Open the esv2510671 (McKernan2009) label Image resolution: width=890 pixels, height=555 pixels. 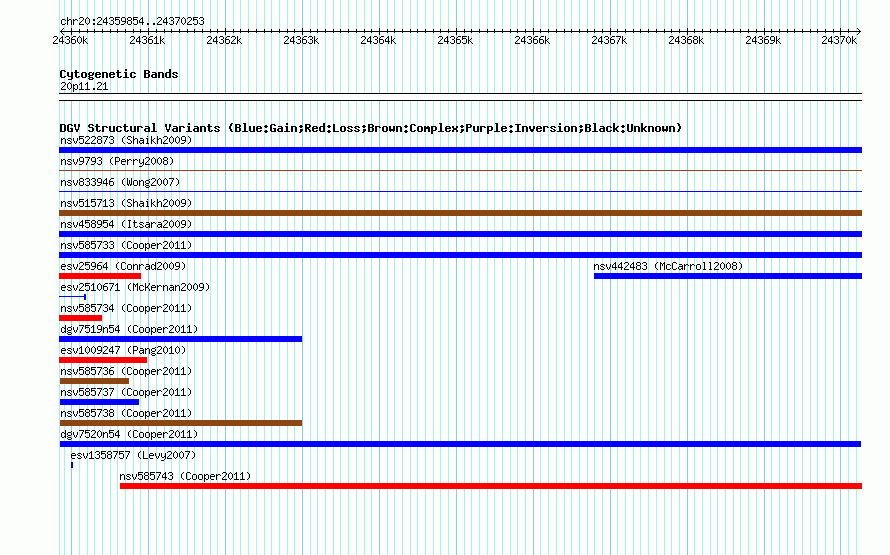pos(135,287)
